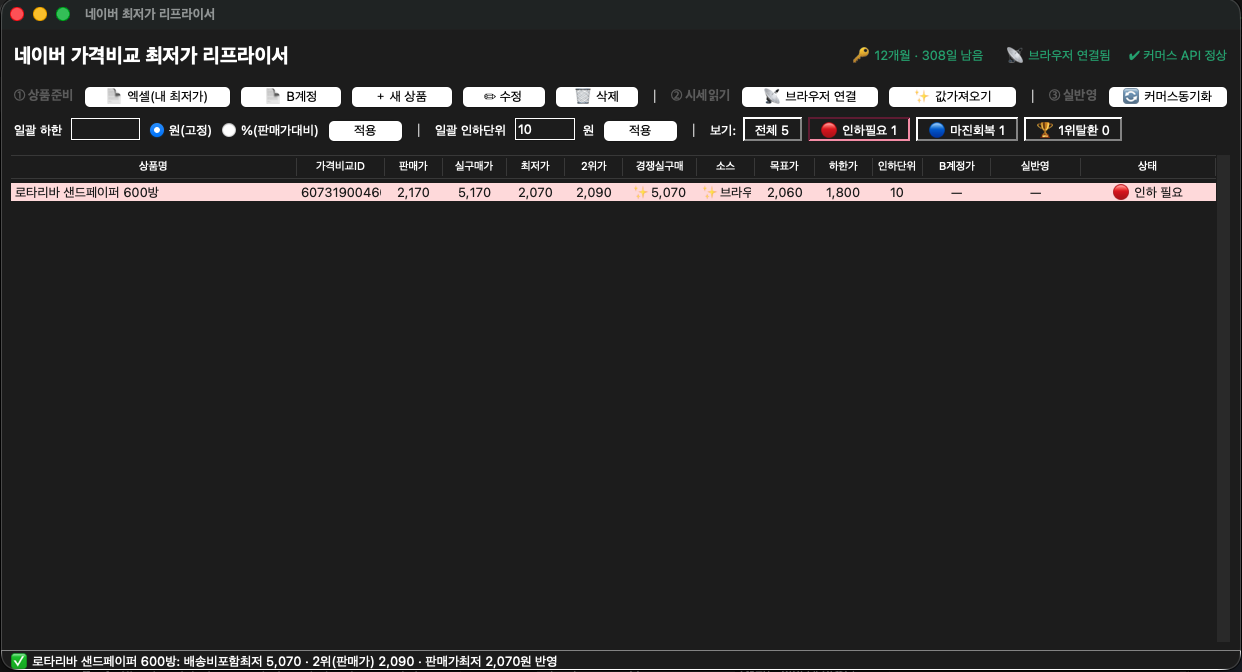This screenshot has height=672, width=1242.
Task: Click the red circle icon in 인하필요 filter
Action: 828,130
